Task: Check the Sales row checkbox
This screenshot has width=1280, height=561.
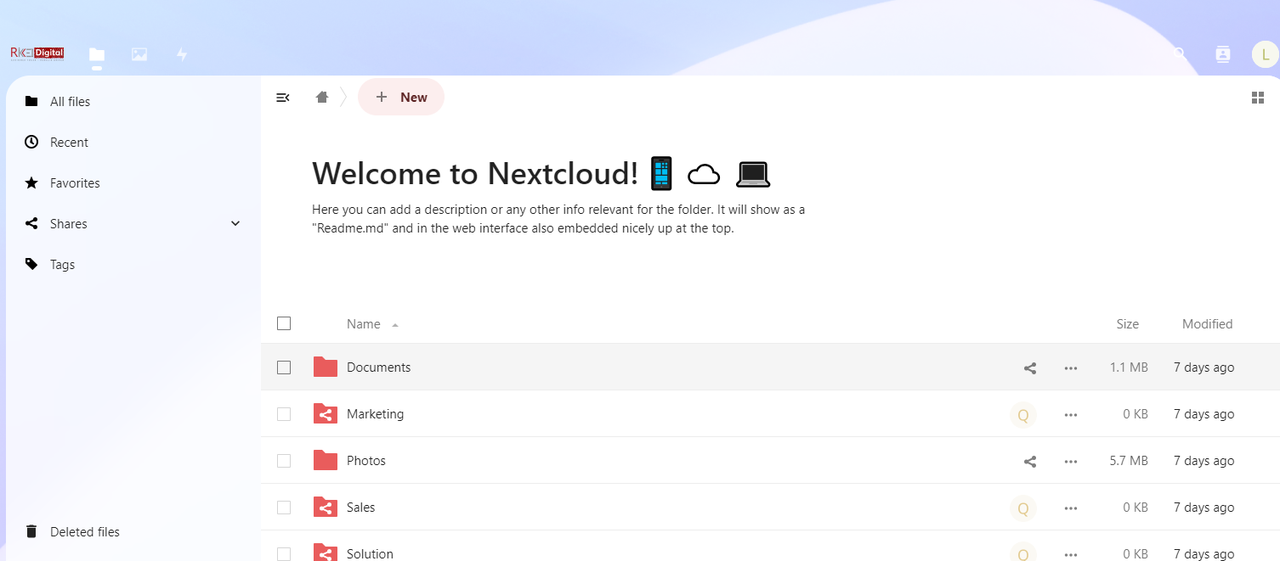Action: pyautogui.click(x=284, y=507)
